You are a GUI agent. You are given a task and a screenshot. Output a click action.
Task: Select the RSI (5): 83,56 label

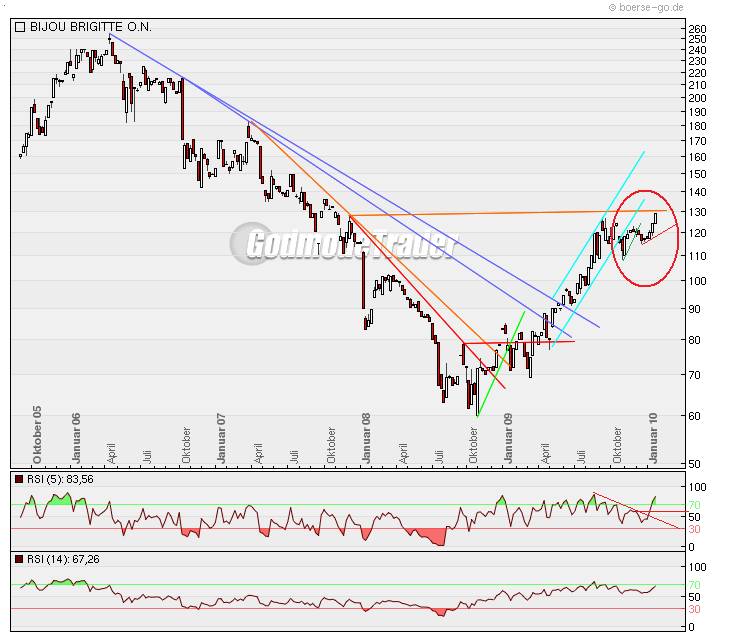pos(60,479)
